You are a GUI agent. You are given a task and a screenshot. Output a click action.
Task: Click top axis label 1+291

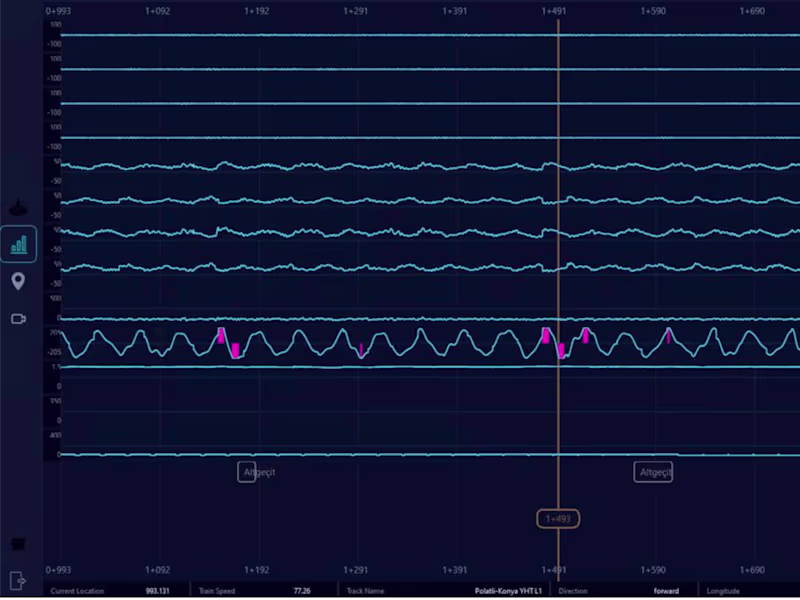(356, 11)
